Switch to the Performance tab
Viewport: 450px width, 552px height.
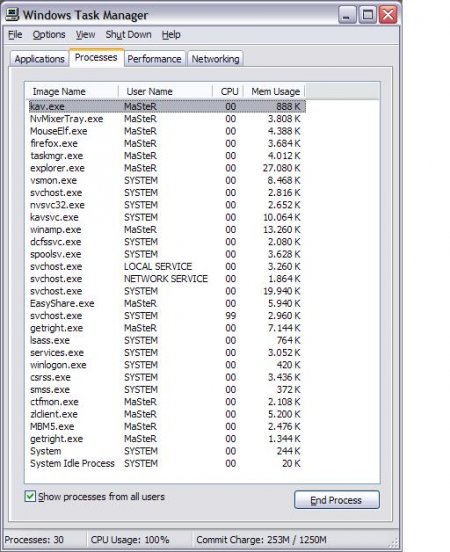154,59
